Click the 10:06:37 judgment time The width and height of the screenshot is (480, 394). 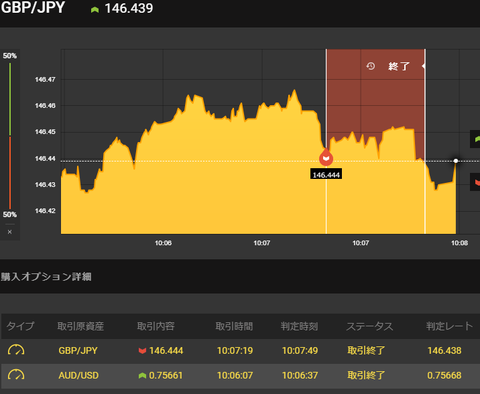(300, 376)
